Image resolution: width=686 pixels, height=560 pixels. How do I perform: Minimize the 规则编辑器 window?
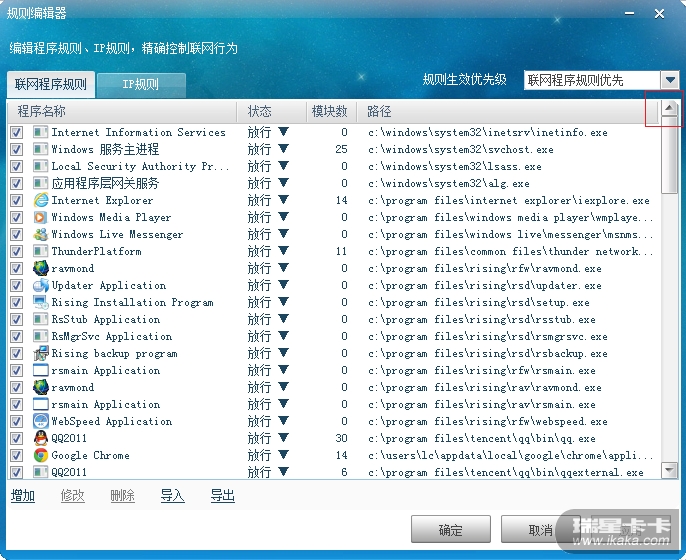coord(630,14)
